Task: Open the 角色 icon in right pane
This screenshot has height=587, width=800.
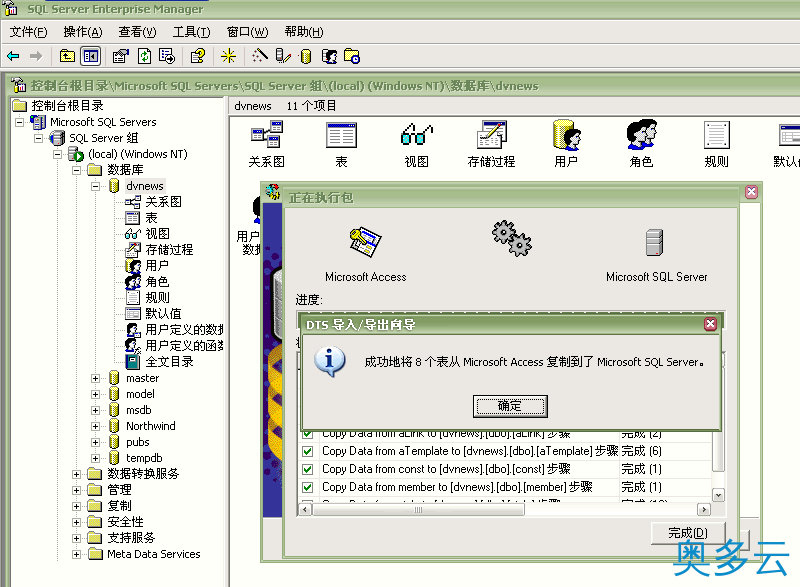Action: pos(641,135)
